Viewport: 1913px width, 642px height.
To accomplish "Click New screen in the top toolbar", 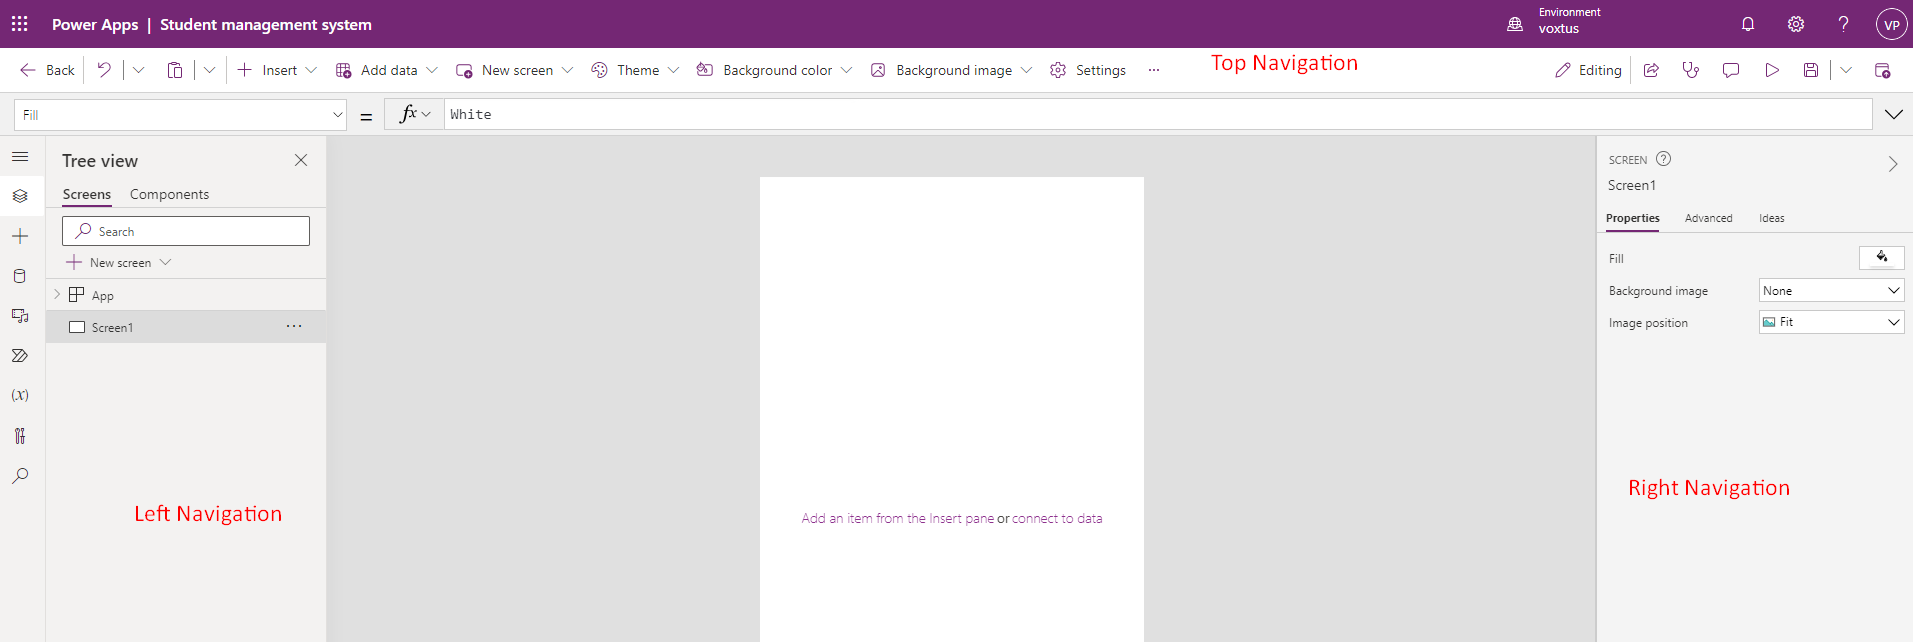I will pos(514,70).
